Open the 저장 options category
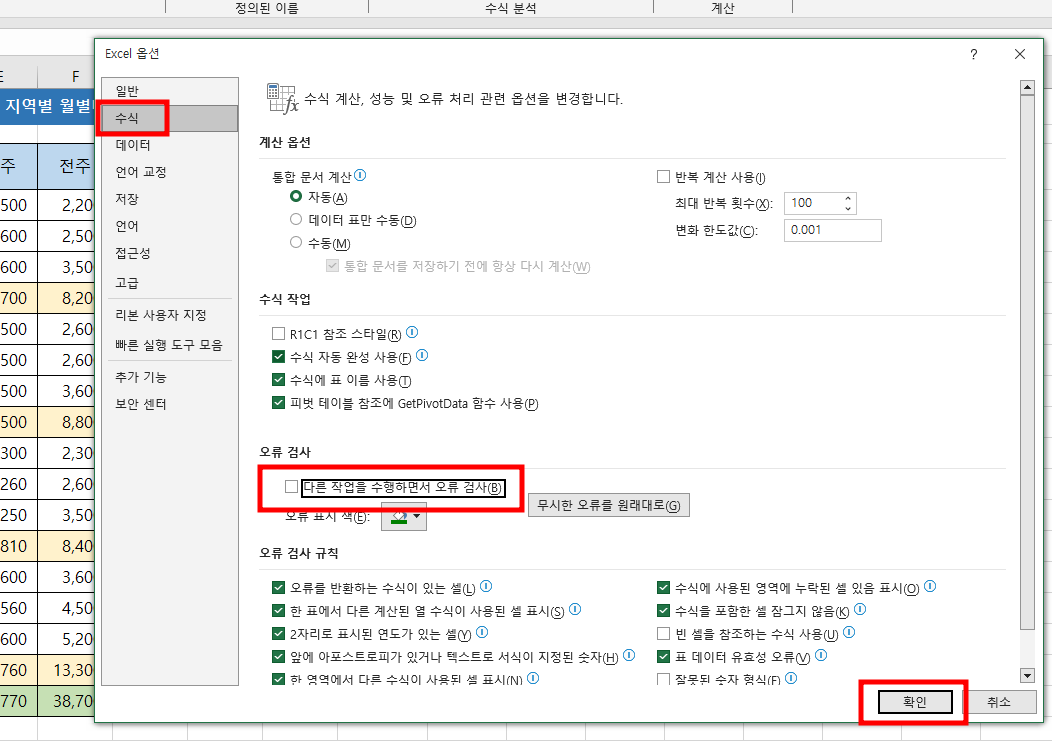The width and height of the screenshot is (1052, 741). point(169,199)
